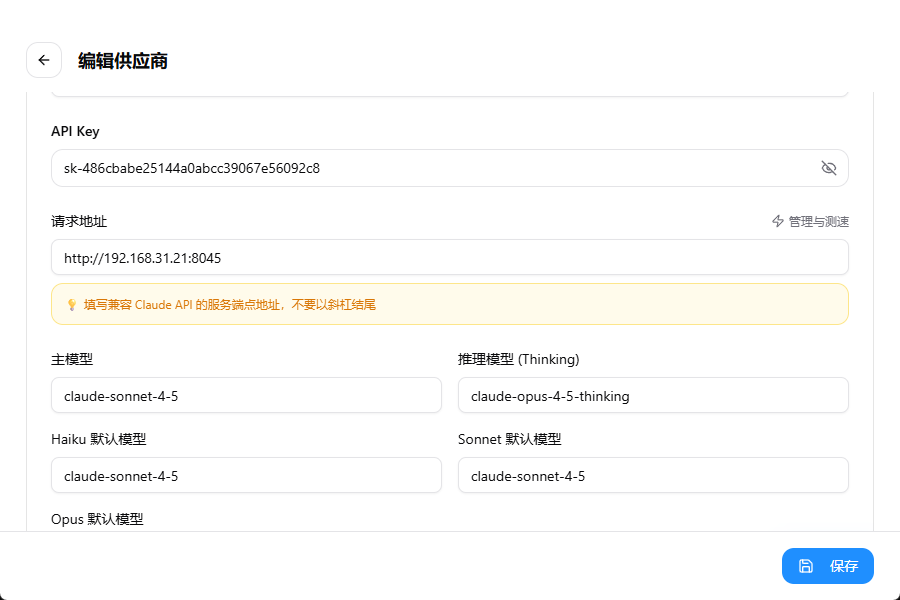Click the 请求地址 label

(x=79, y=222)
